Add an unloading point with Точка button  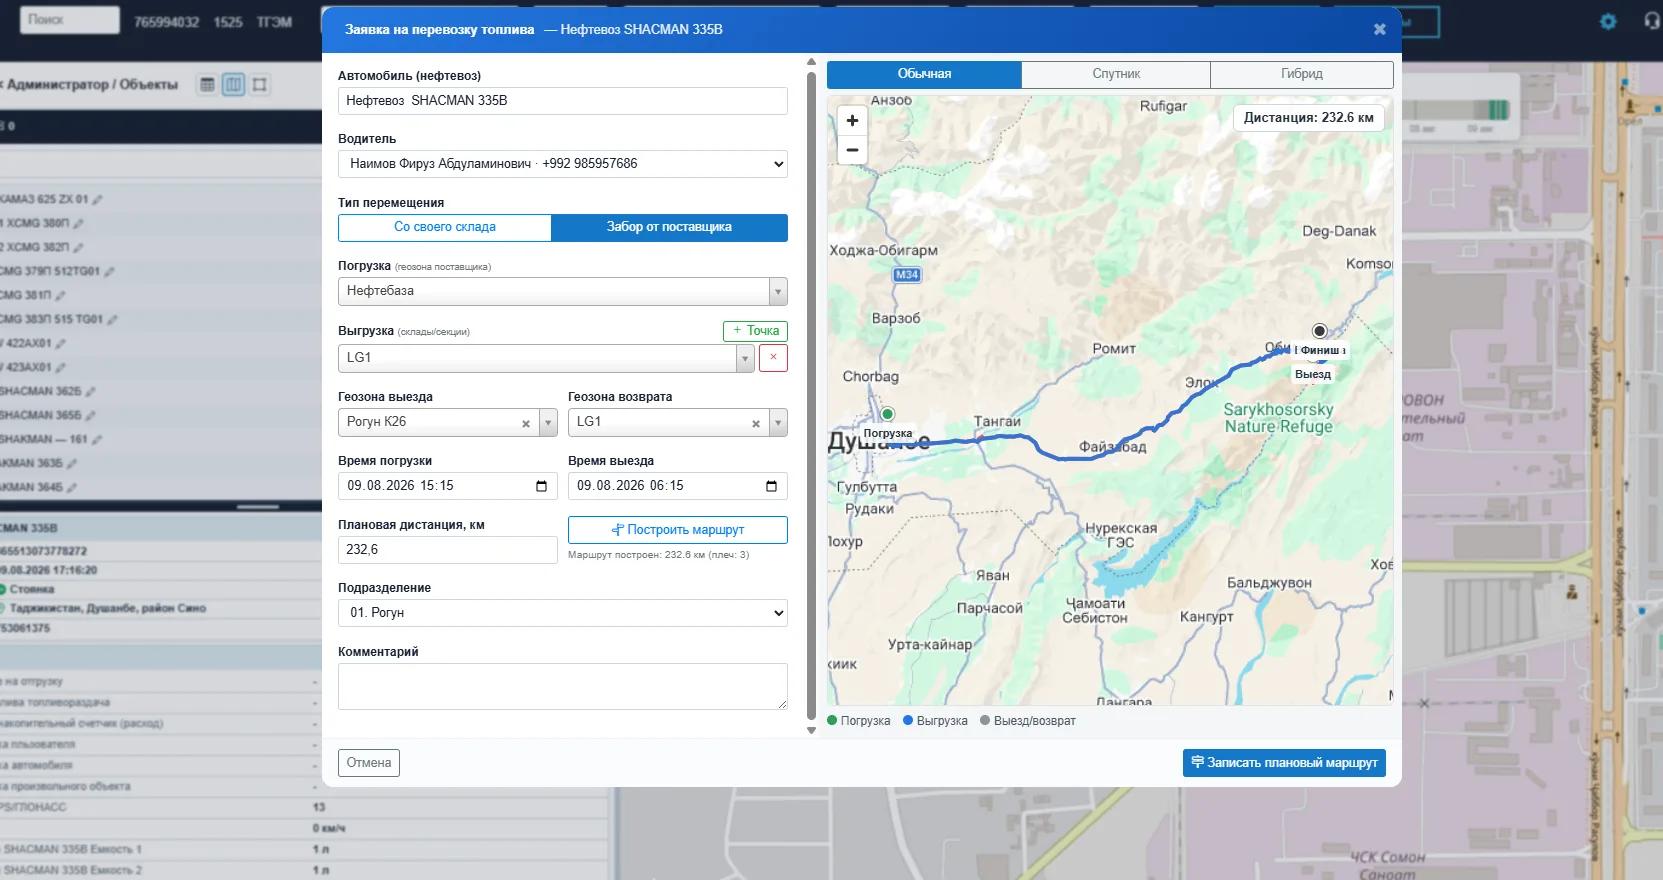tap(755, 331)
